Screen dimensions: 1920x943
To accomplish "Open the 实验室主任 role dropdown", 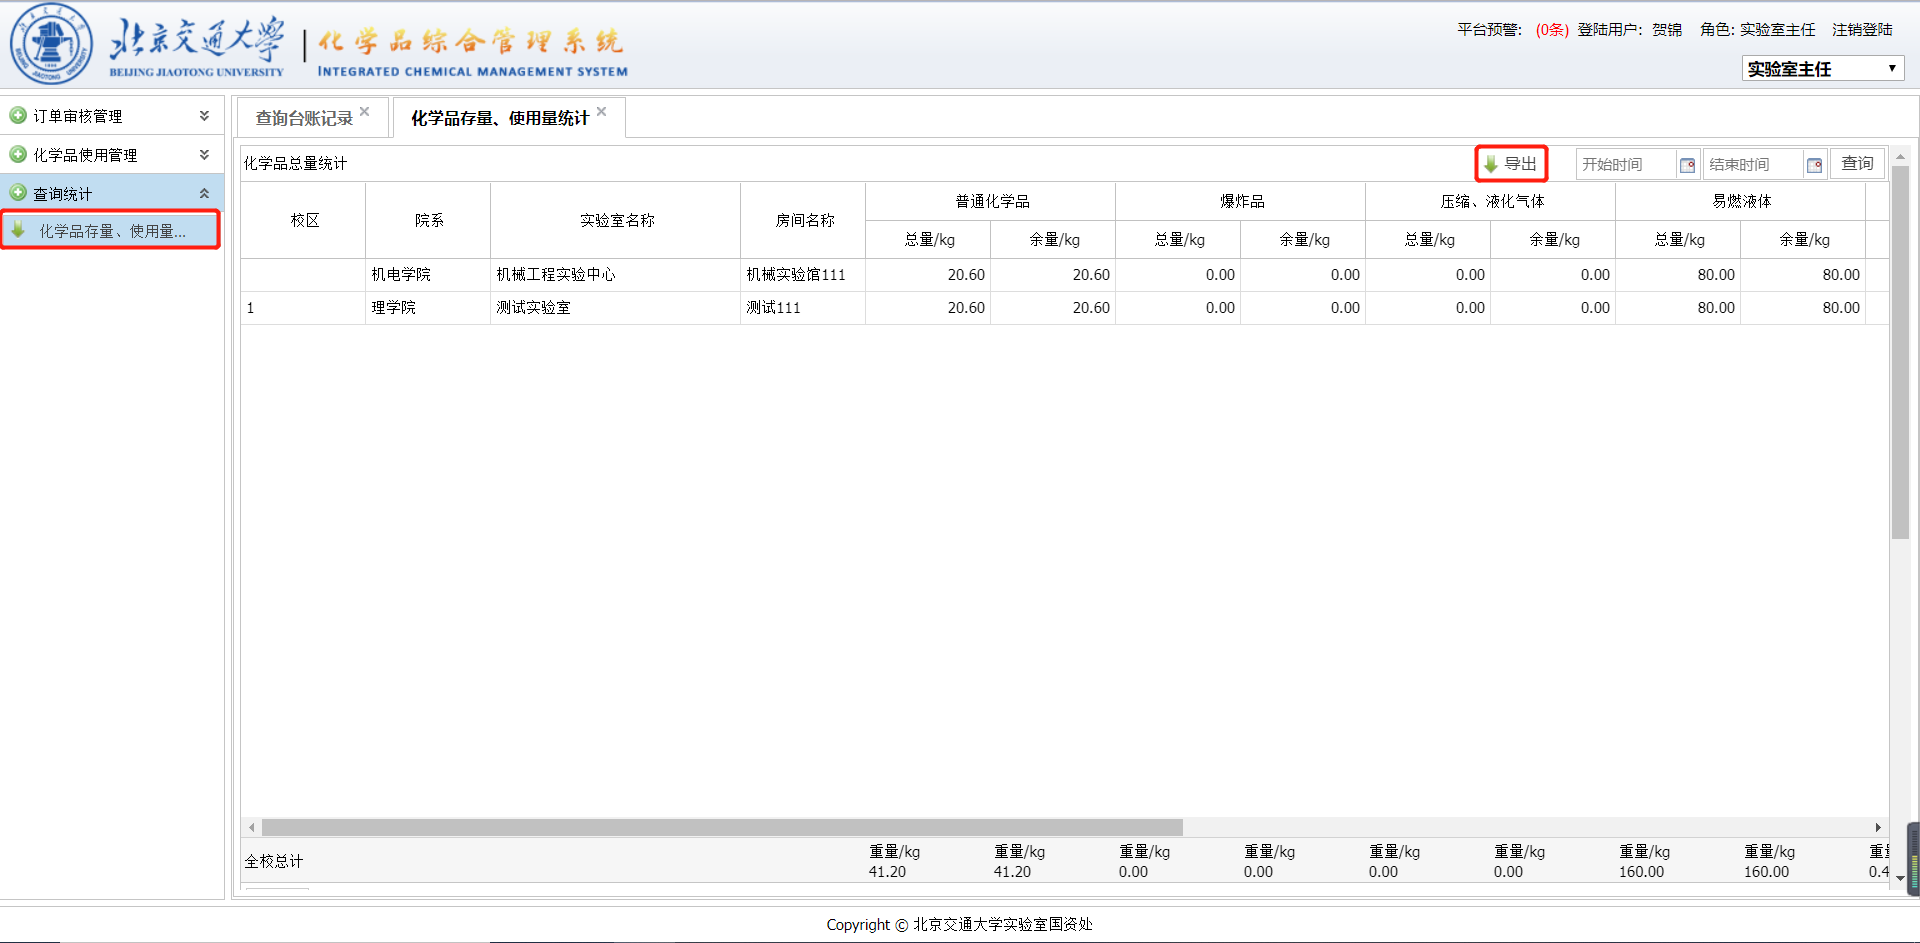I will pyautogui.click(x=1822, y=69).
